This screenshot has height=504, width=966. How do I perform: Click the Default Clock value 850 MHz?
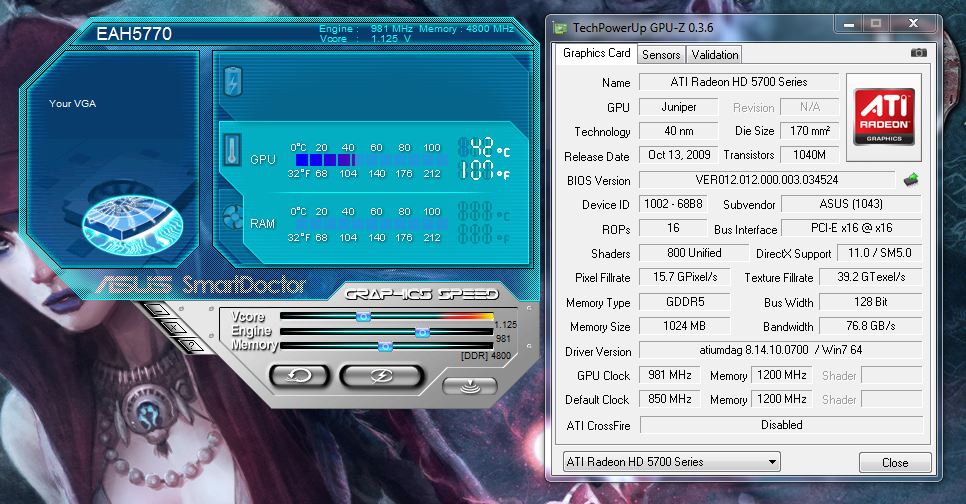pos(670,399)
